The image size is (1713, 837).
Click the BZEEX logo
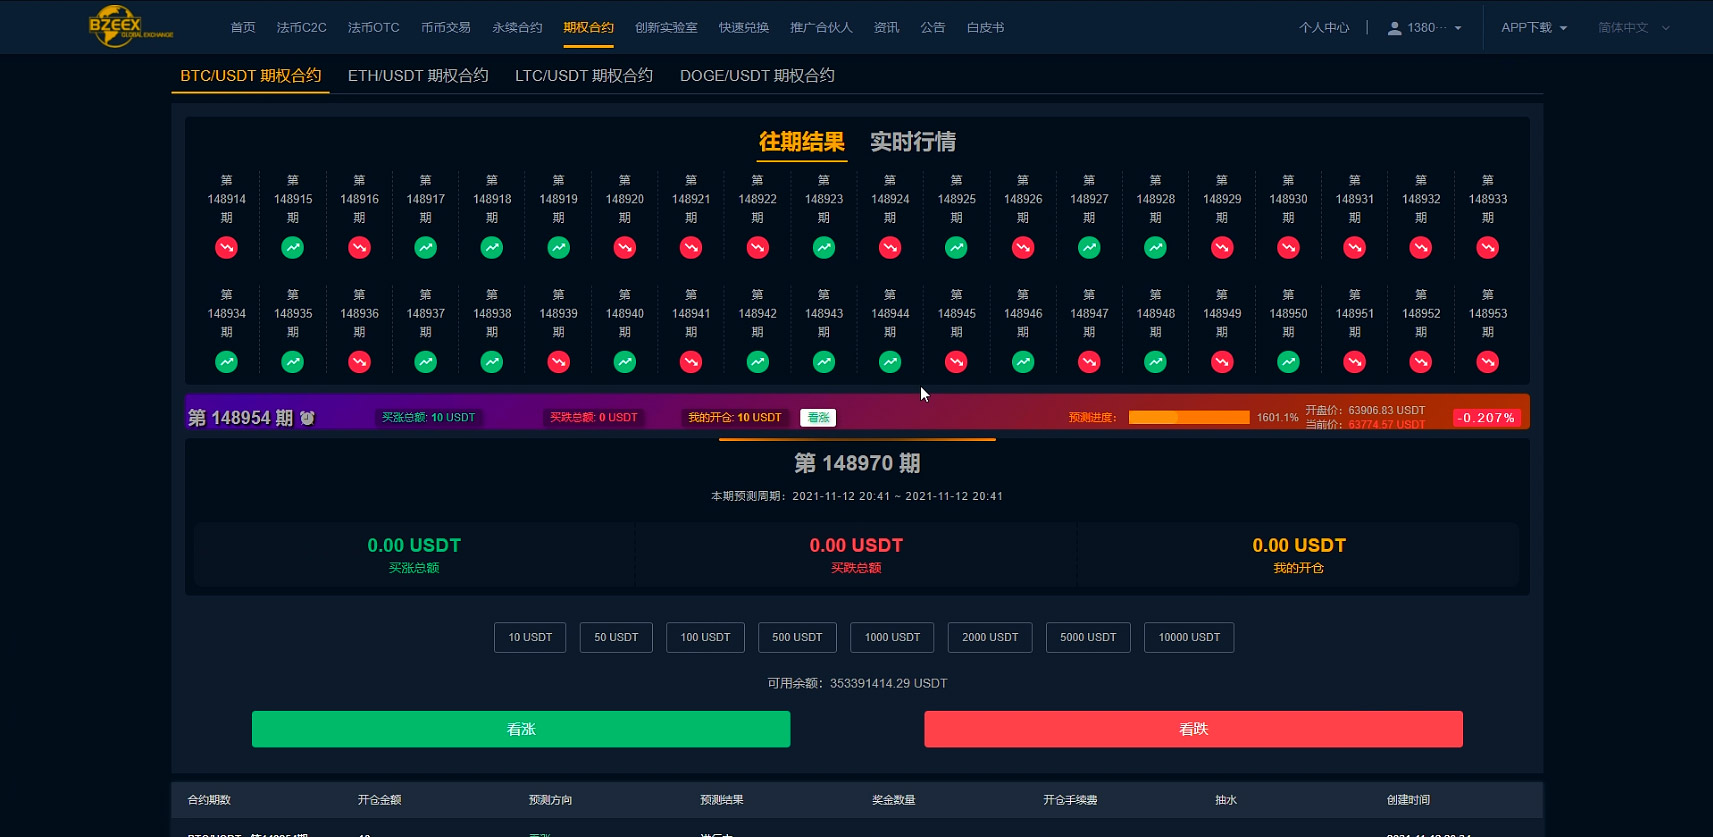pyautogui.click(x=130, y=27)
